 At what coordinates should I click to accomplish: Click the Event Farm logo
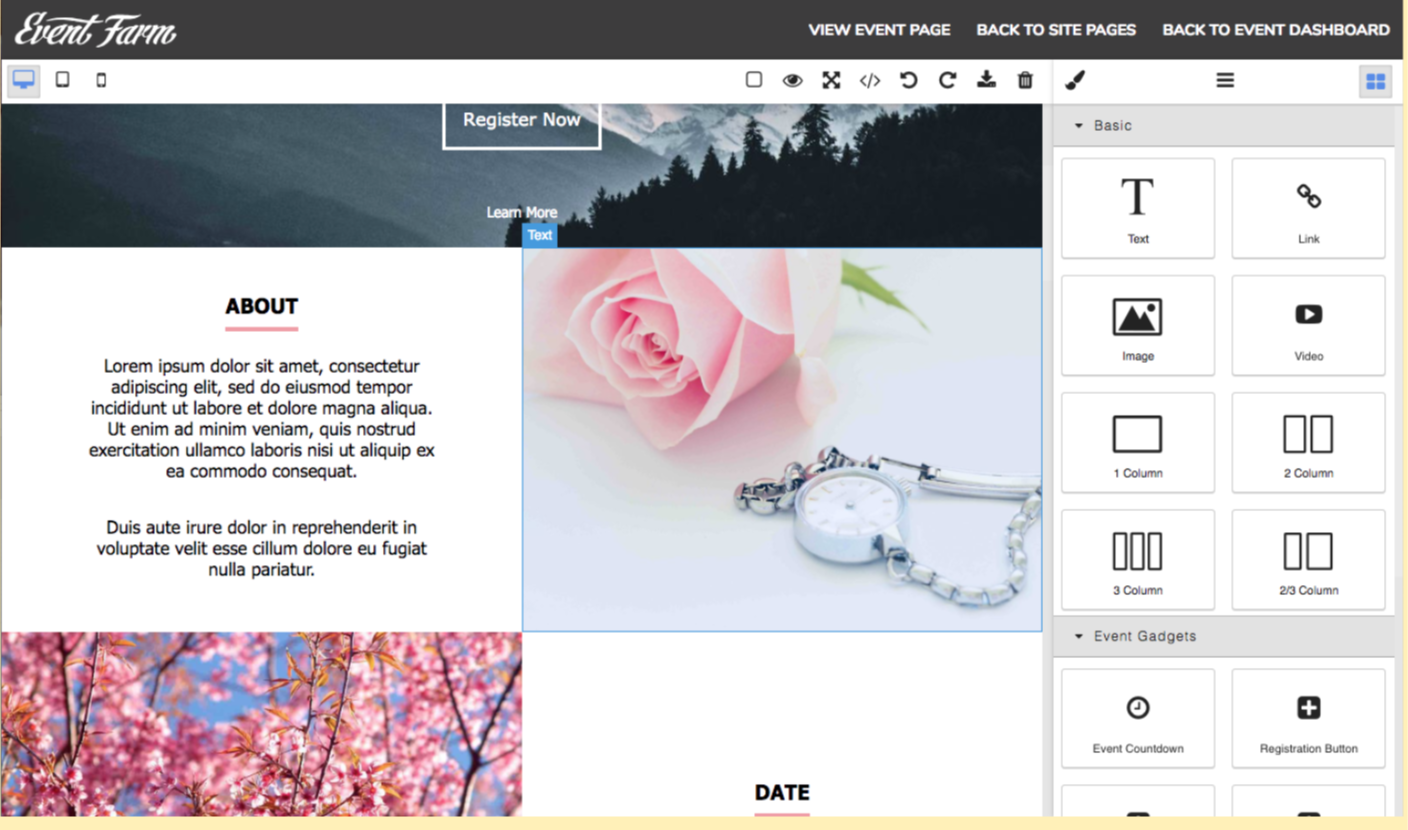point(95,30)
